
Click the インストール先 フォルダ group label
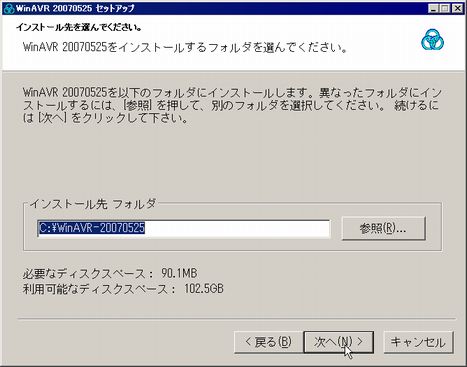click(93, 204)
